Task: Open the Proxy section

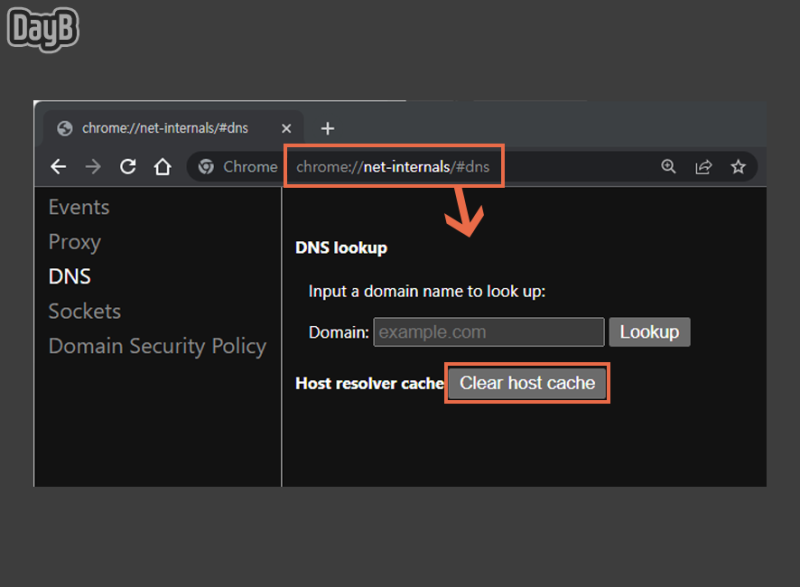Action: click(x=74, y=242)
